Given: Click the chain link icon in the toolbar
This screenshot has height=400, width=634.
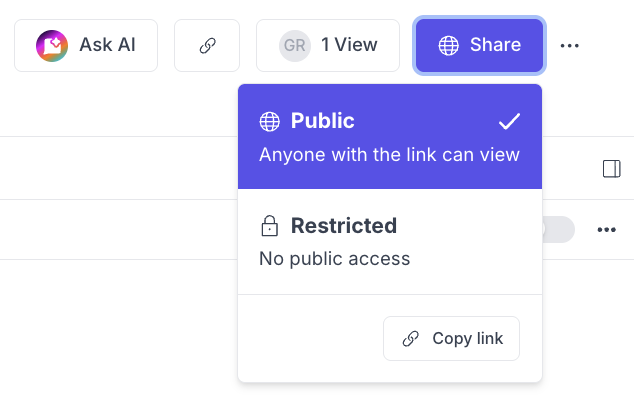Looking at the screenshot, I should (207, 45).
